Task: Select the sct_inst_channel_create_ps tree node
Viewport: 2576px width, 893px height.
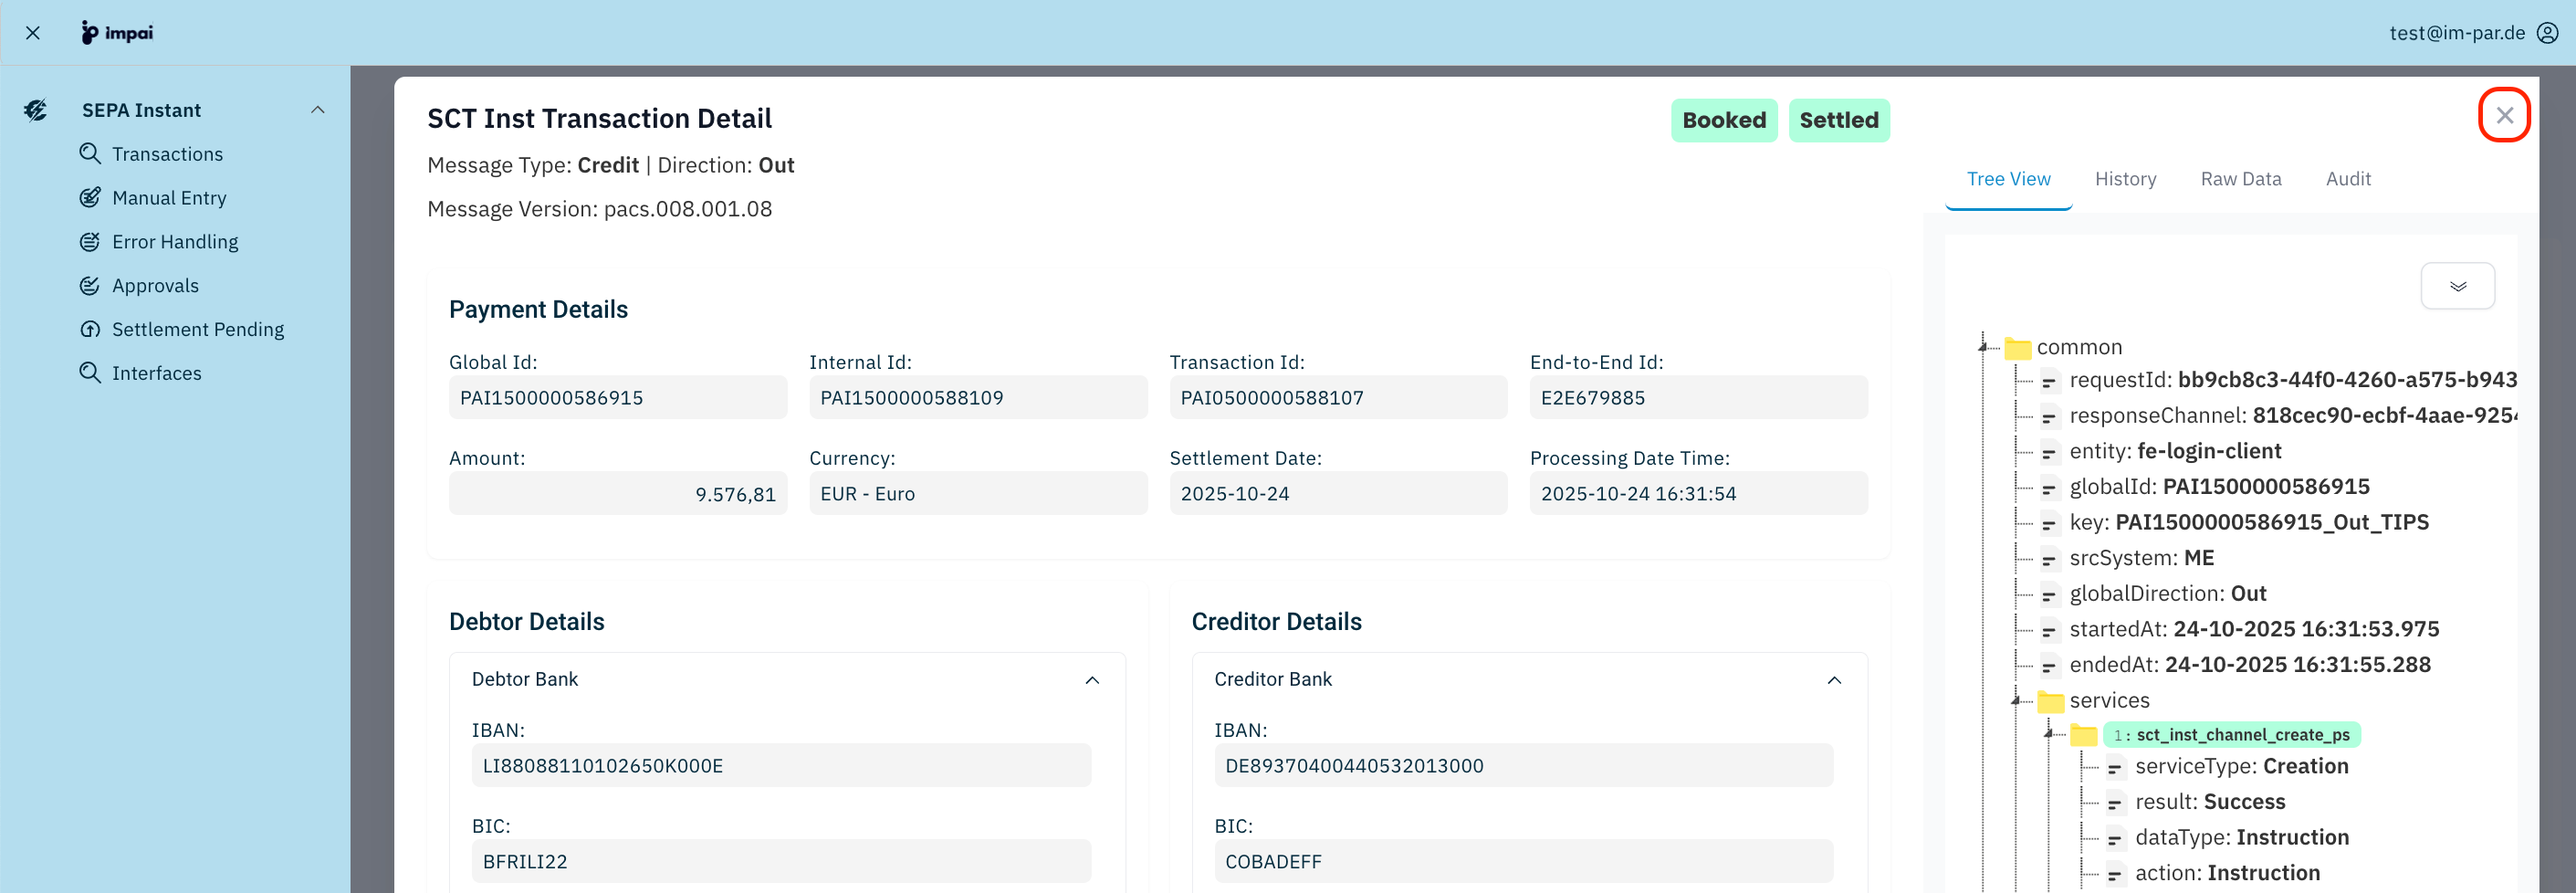Action: coord(2241,735)
